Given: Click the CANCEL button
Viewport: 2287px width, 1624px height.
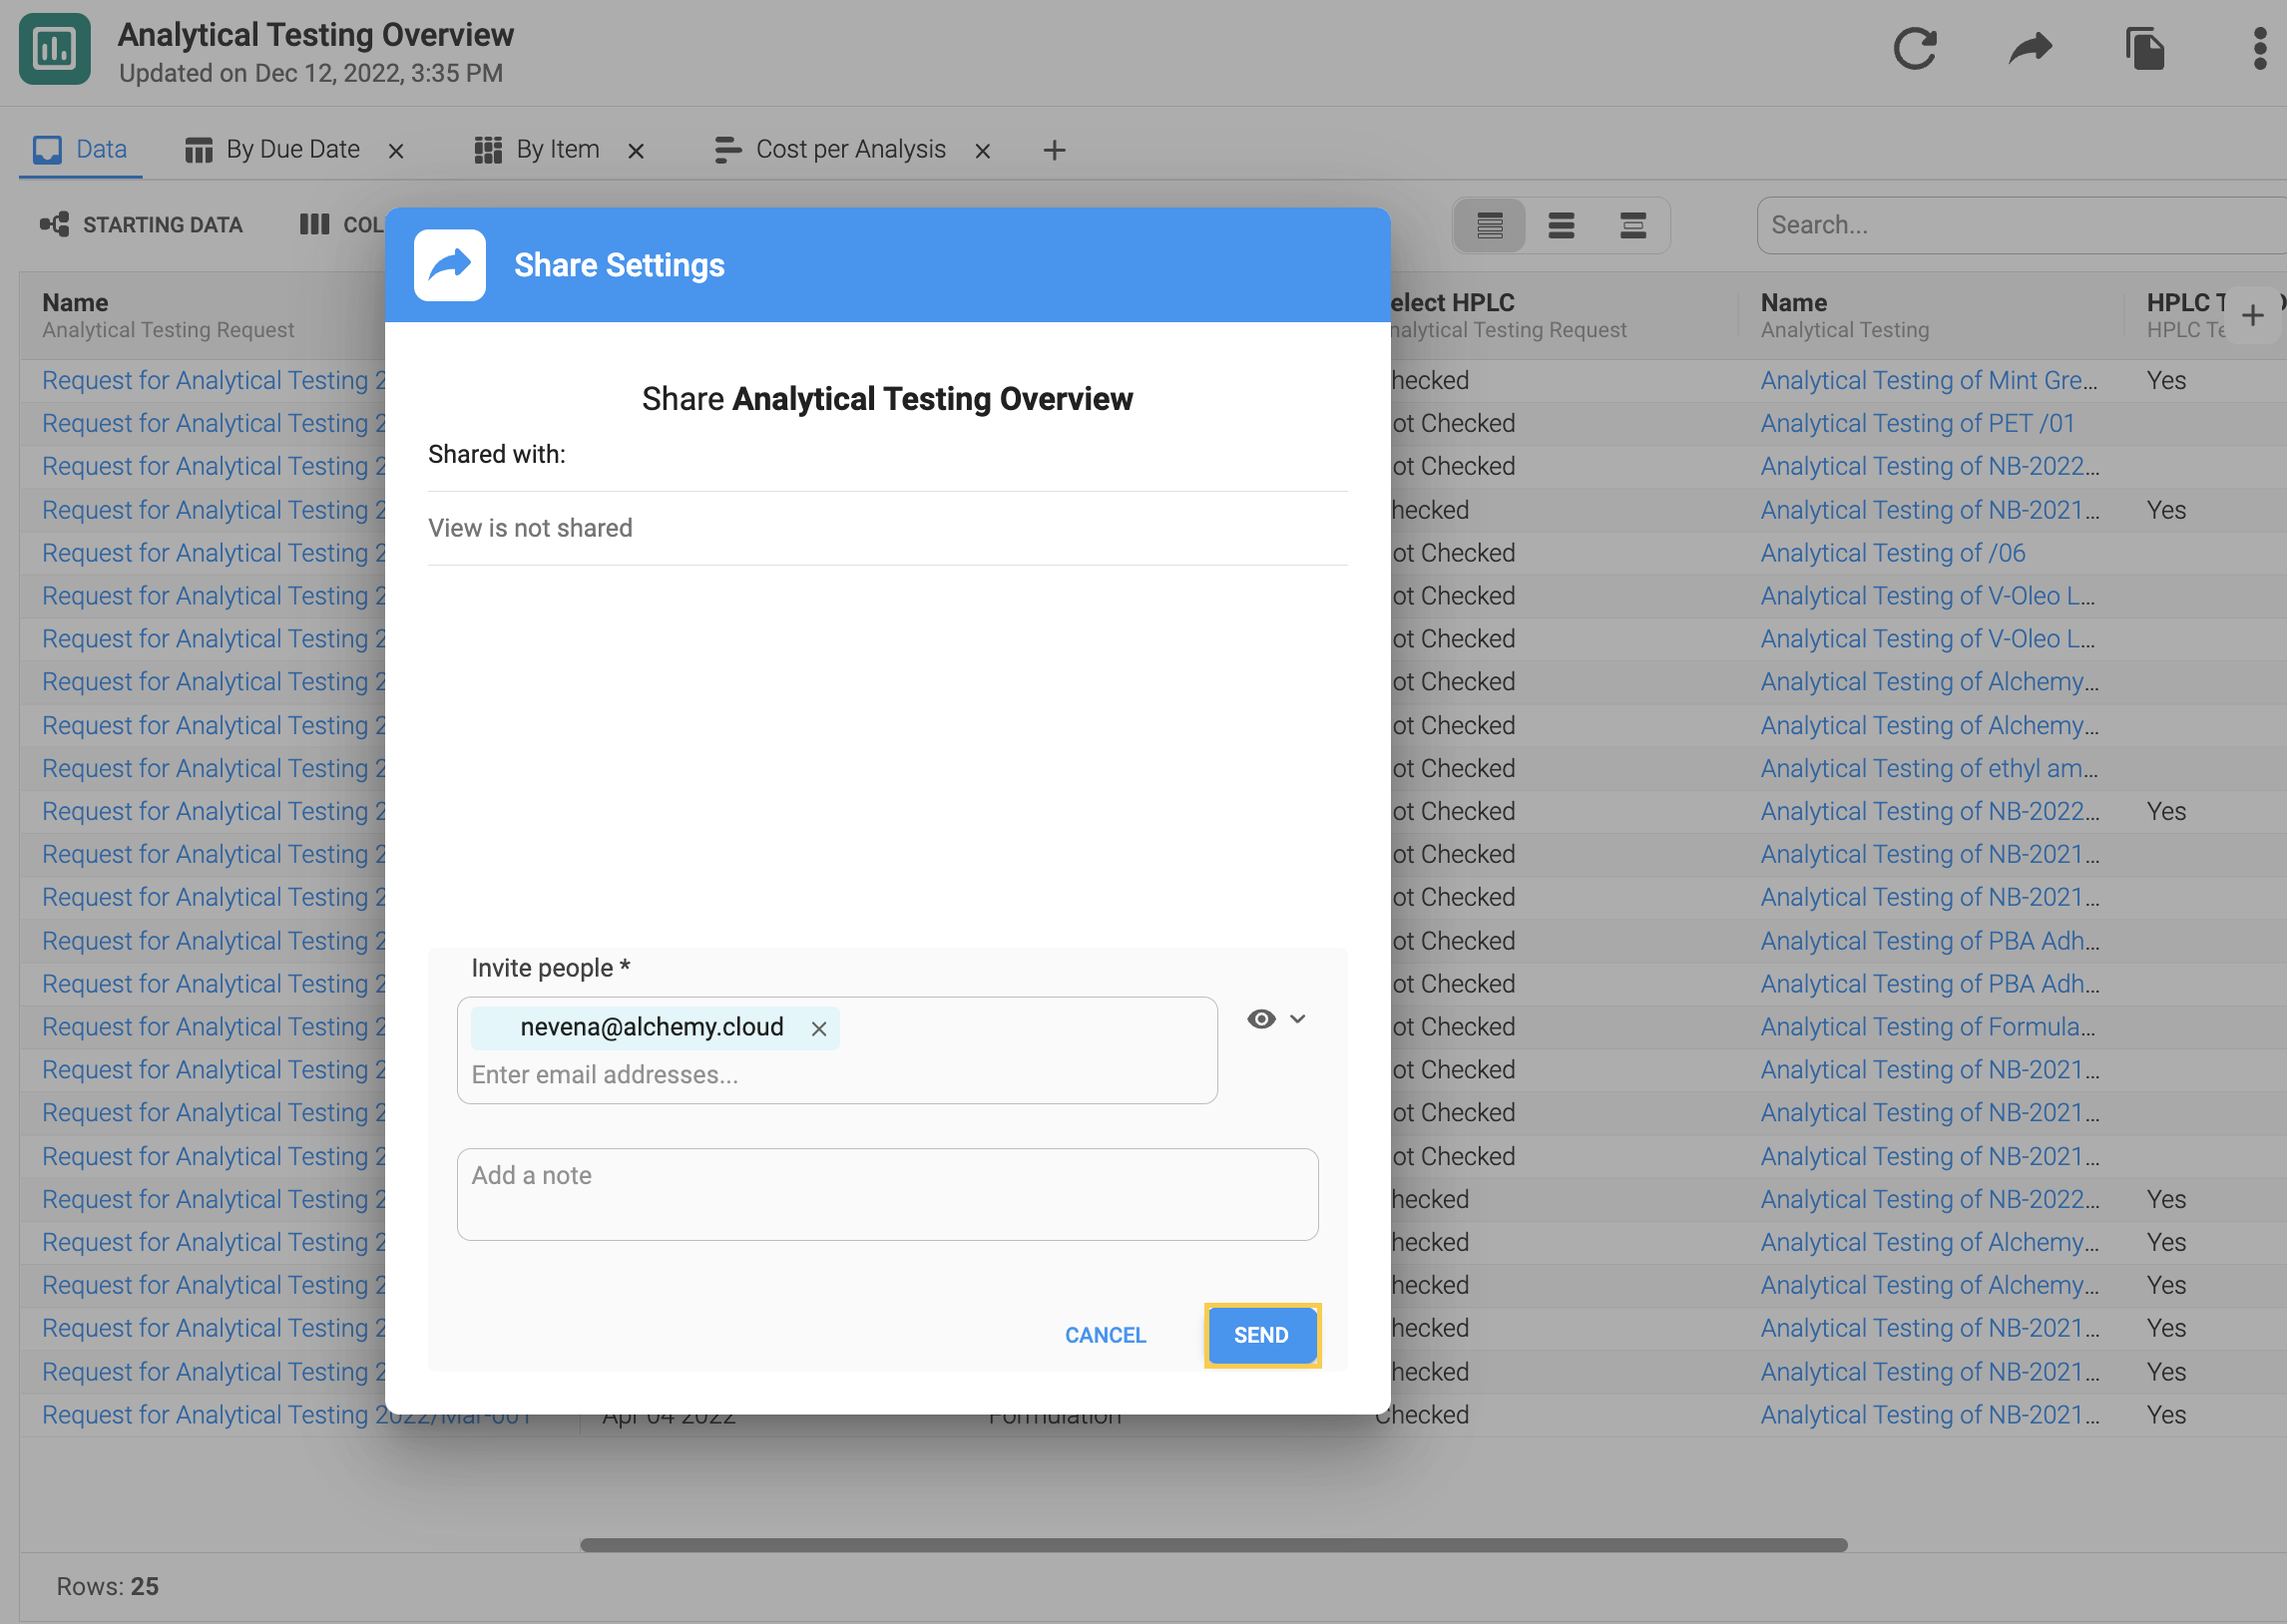Looking at the screenshot, I should (1105, 1336).
